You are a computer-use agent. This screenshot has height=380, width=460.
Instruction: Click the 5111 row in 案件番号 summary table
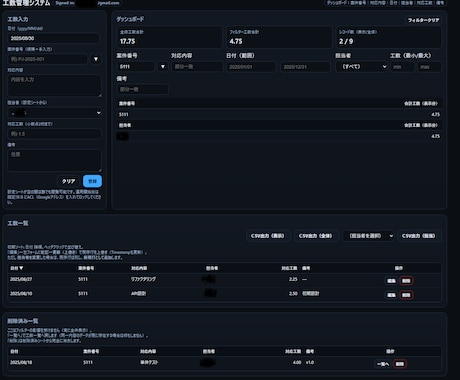tap(279, 114)
